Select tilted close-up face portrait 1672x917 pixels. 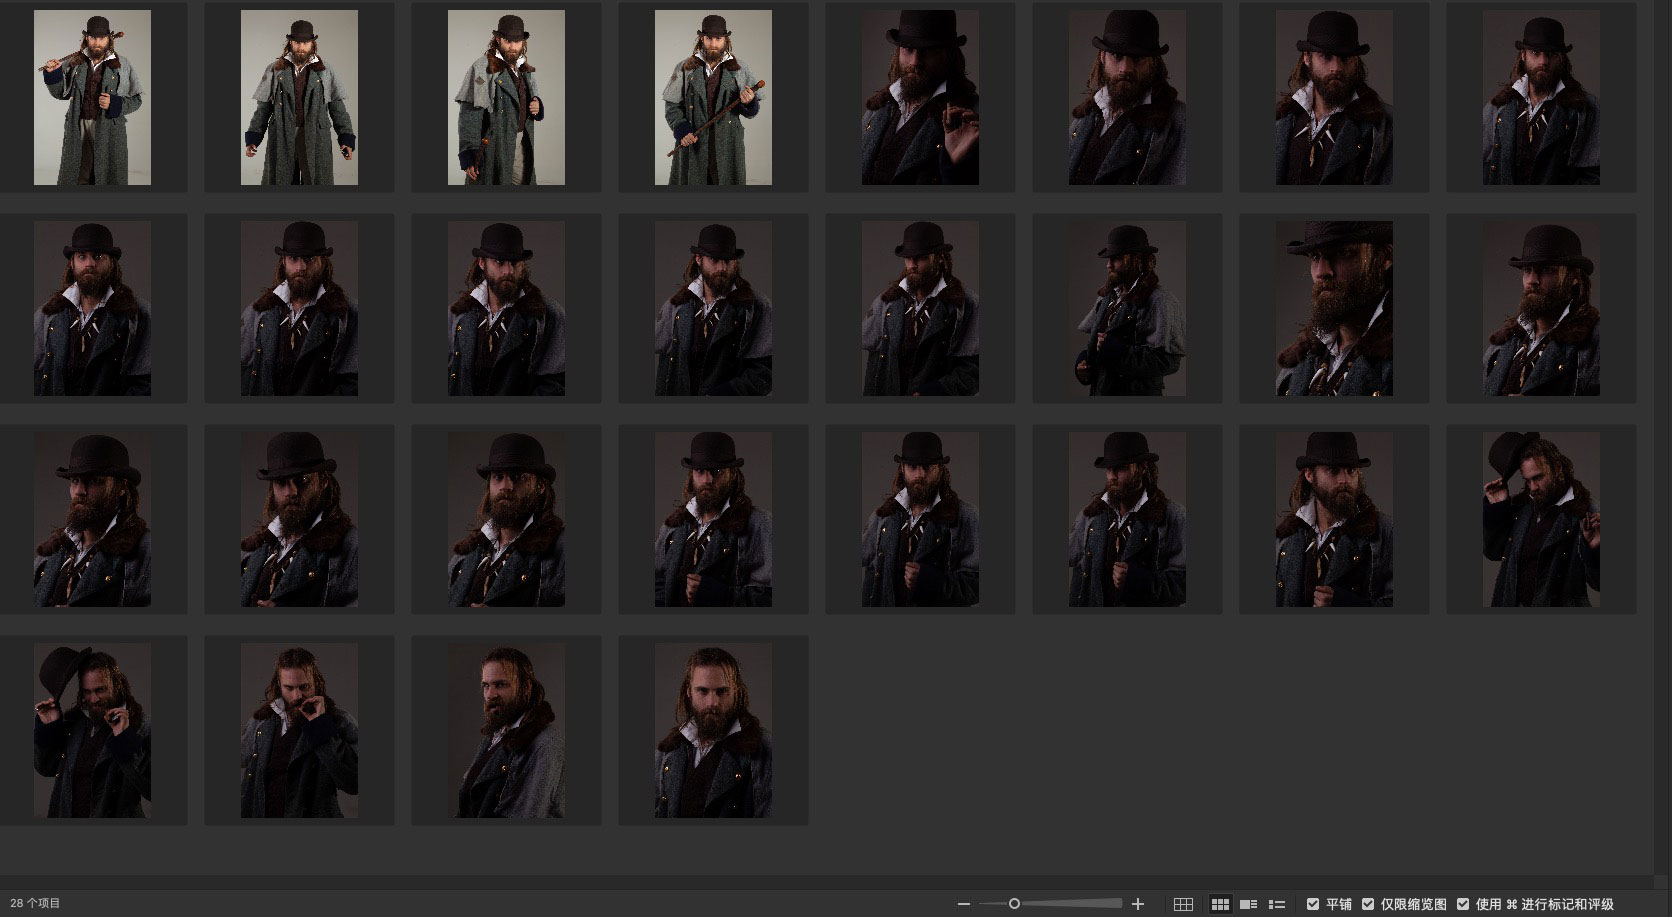[x=1334, y=309]
